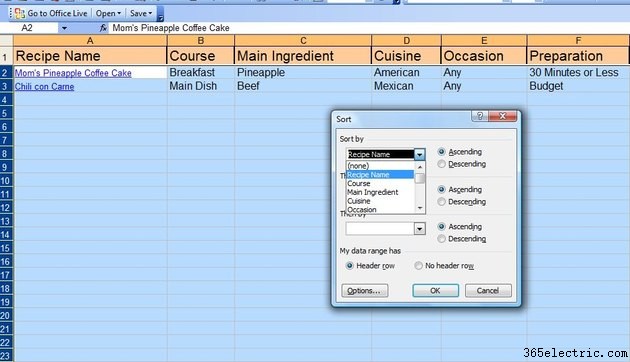Cancel the Sort dialog
The height and width of the screenshot is (362, 630).
[x=488, y=290]
